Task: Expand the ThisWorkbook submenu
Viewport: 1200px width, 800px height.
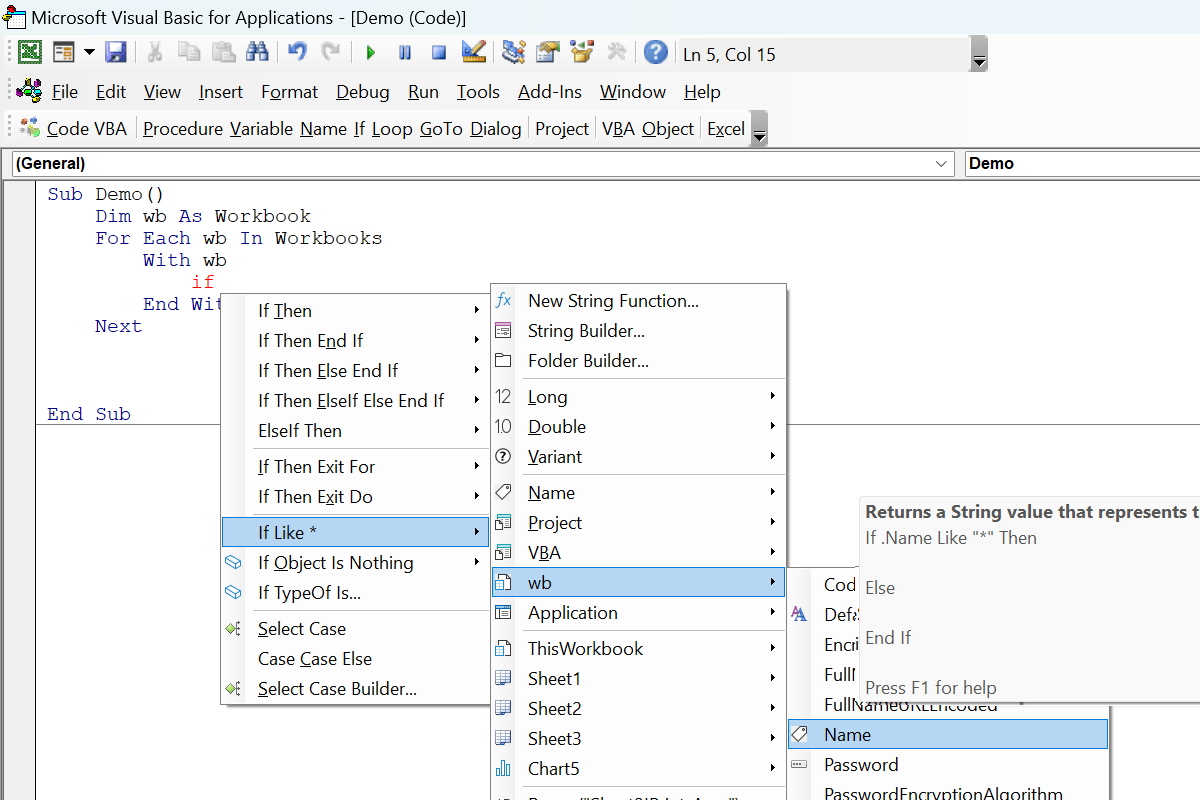Action: [x=639, y=649]
